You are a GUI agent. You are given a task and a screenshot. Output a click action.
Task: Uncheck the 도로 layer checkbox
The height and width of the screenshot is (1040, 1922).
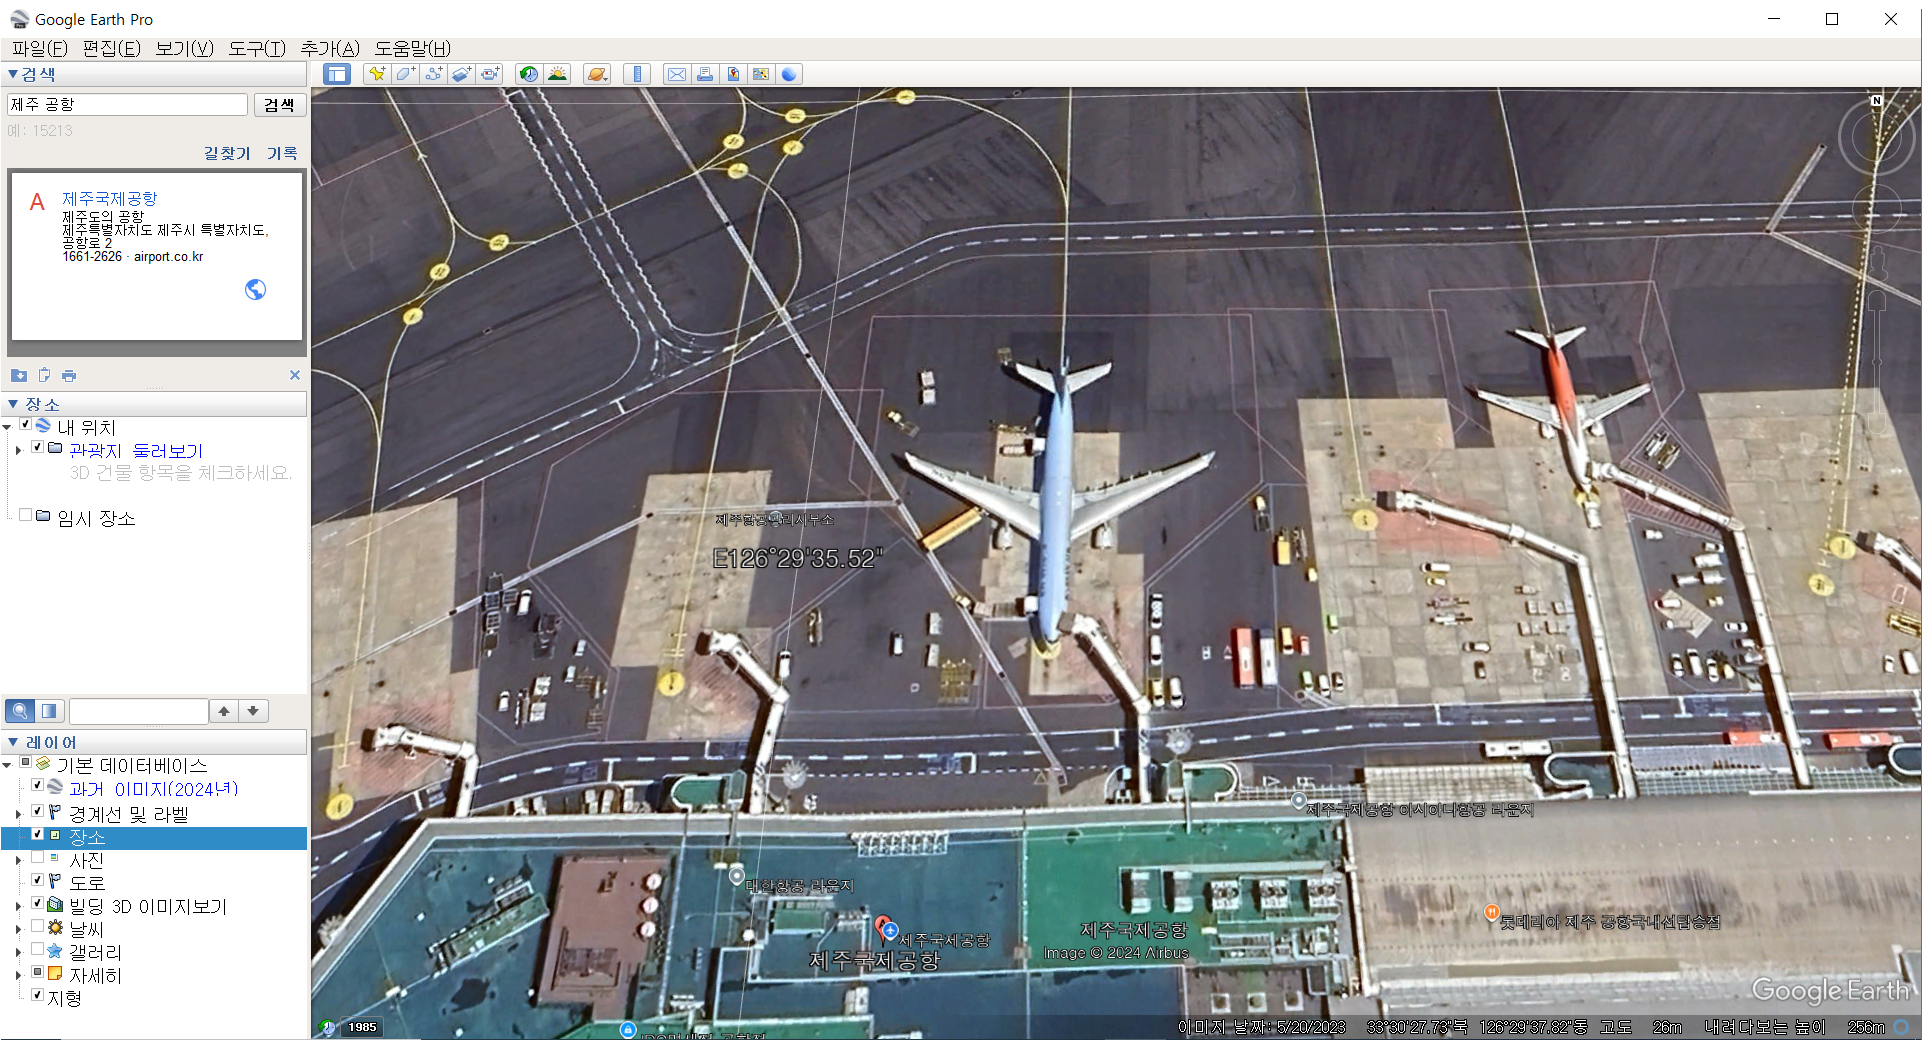click(38, 880)
